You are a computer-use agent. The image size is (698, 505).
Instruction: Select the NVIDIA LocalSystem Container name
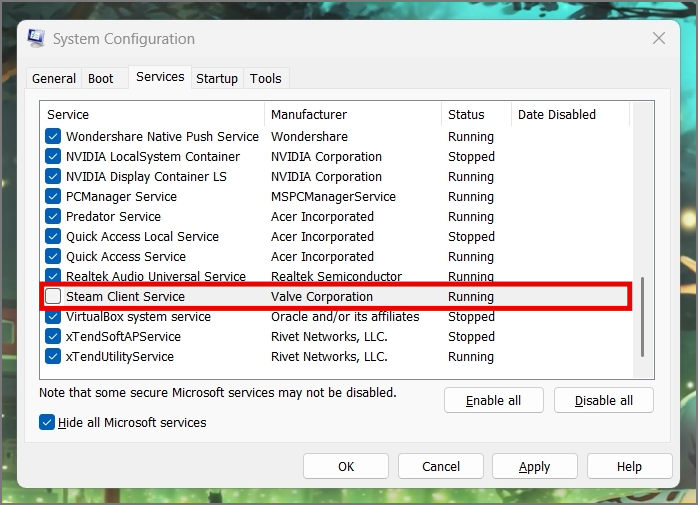click(153, 157)
